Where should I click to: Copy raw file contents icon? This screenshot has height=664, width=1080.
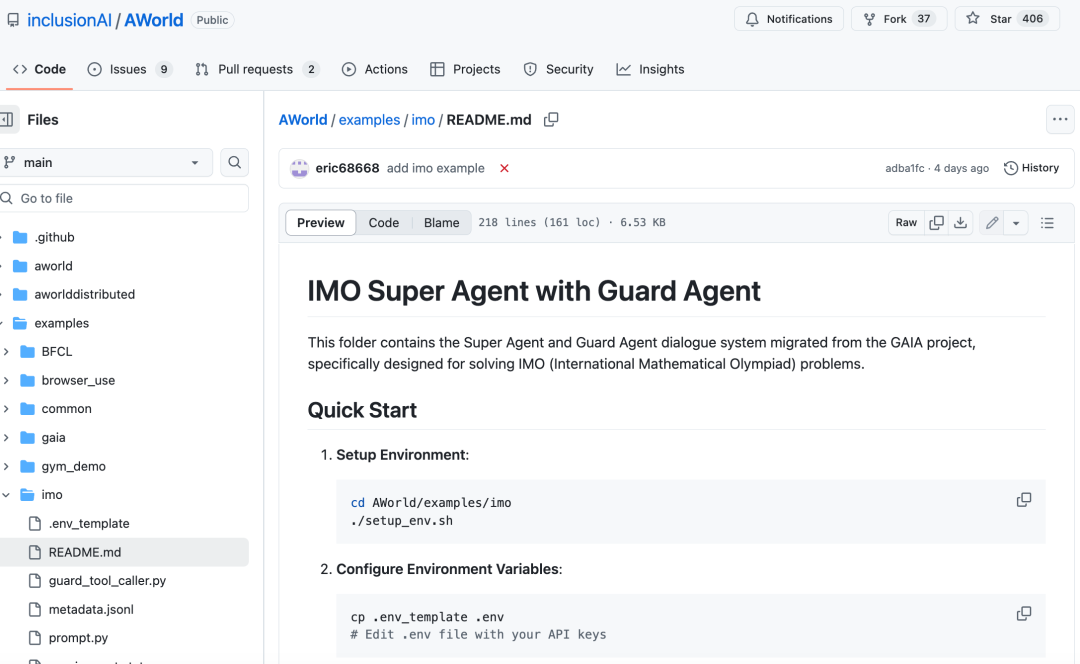coord(937,222)
